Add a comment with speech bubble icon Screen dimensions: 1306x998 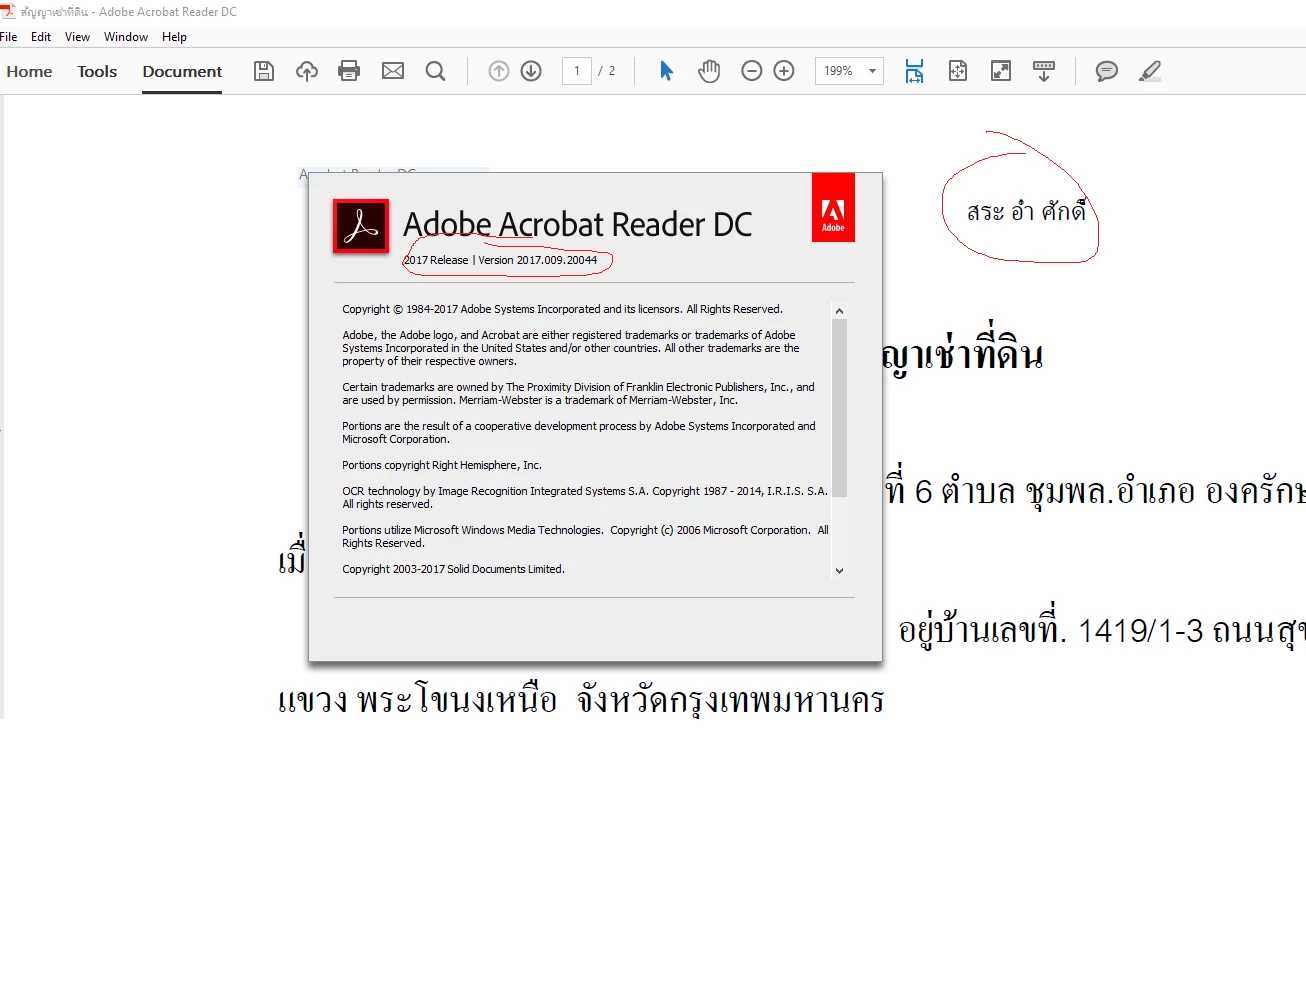tap(1106, 71)
